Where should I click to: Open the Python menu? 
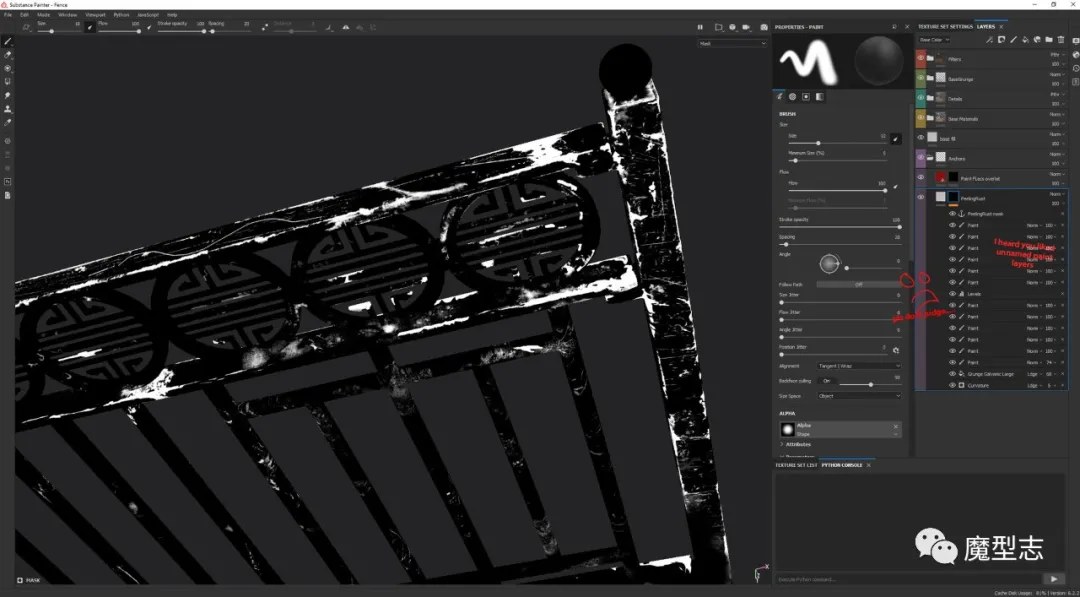click(121, 14)
